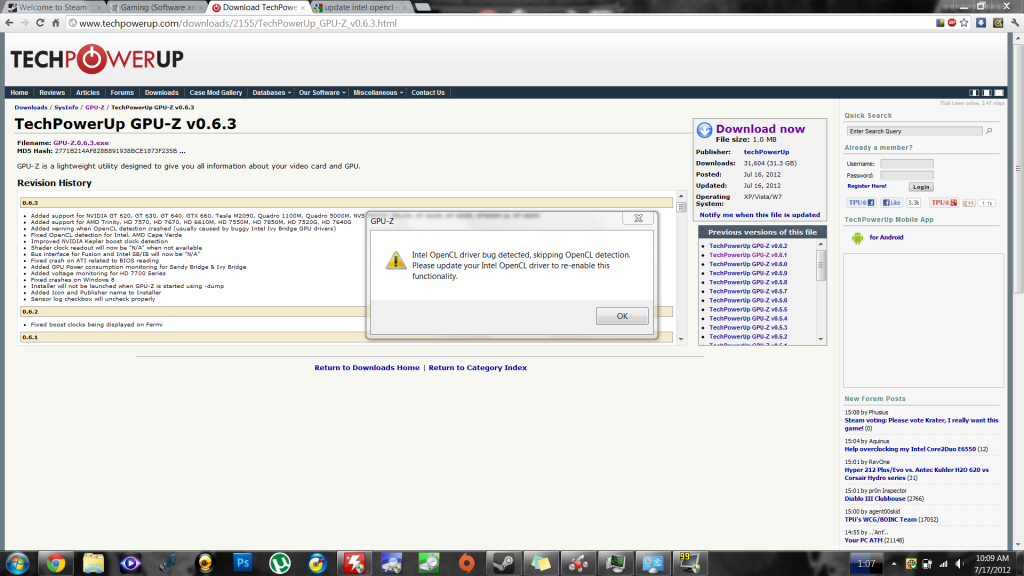Open Steam from the taskbar
Screen dimensions: 1024x576
[x=504, y=563]
